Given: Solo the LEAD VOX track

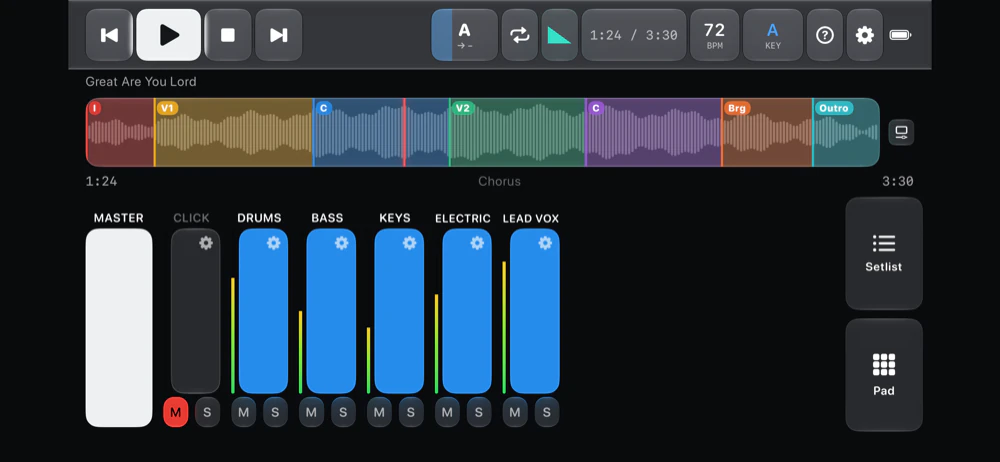Looking at the screenshot, I should pyautogui.click(x=547, y=412).
